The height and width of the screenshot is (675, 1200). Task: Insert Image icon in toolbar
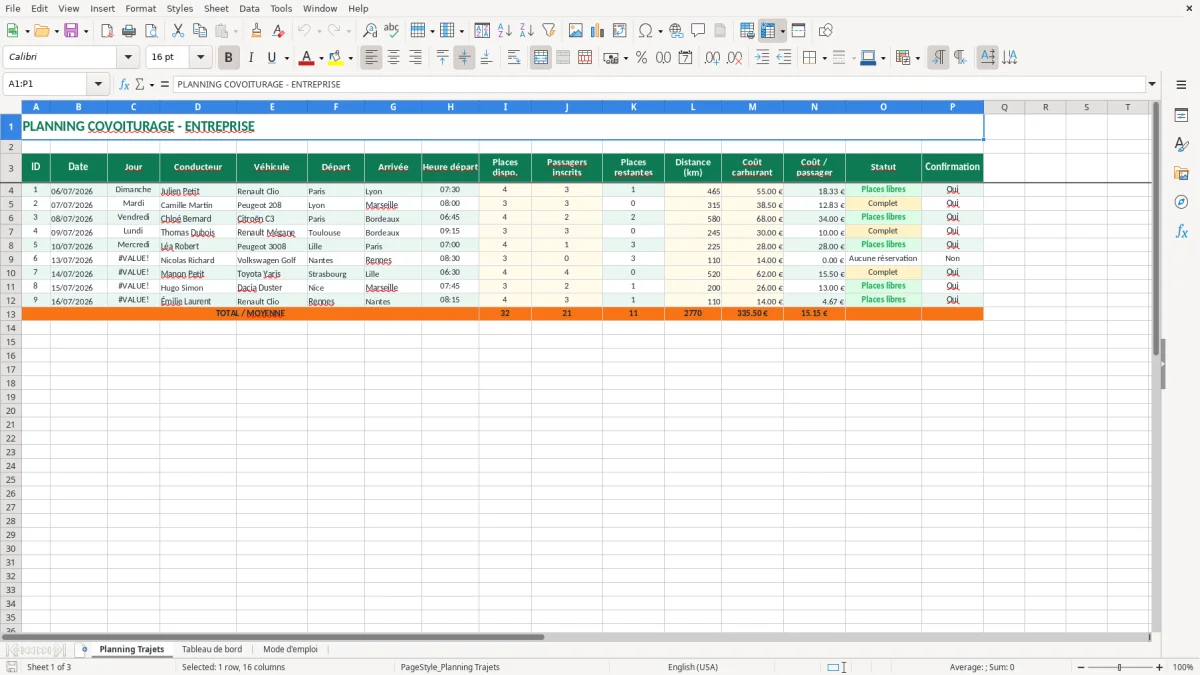(575, 31)
